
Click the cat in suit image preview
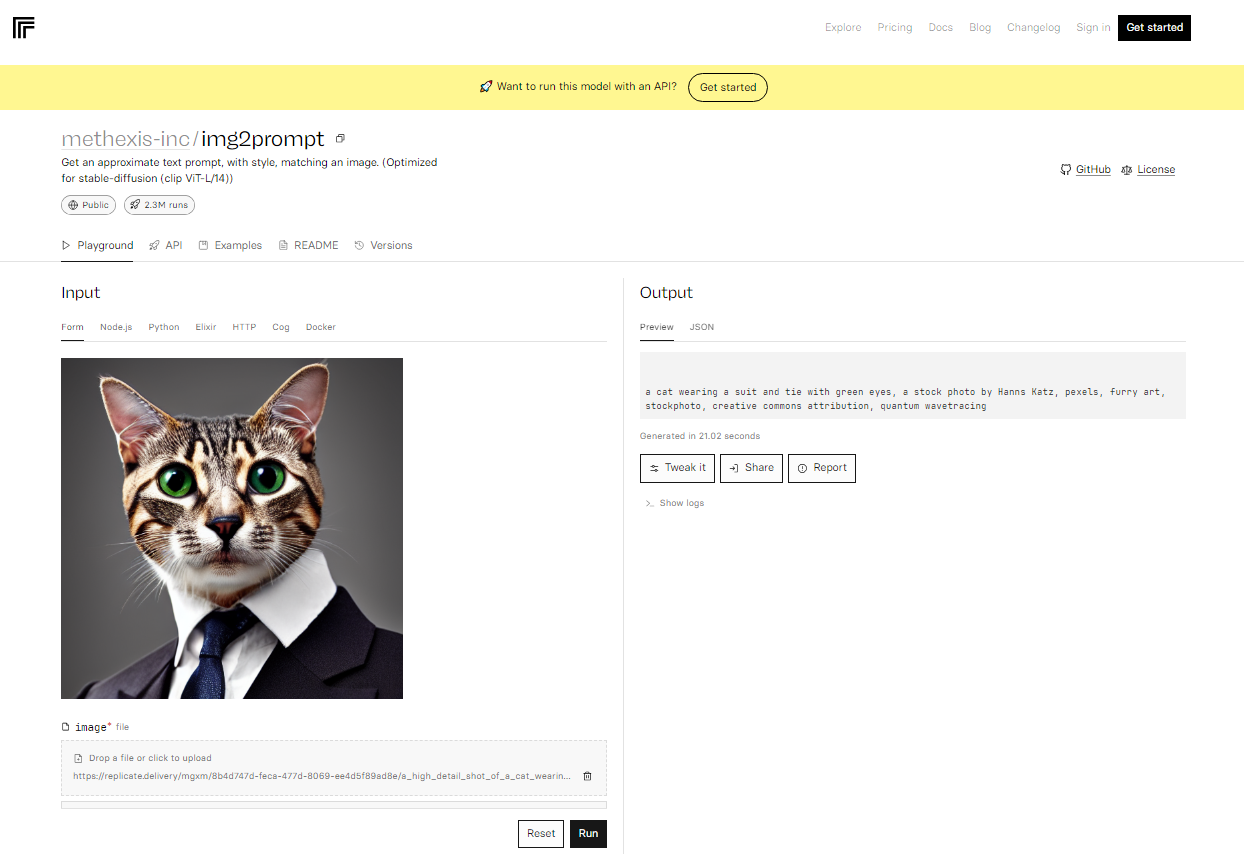232,528
